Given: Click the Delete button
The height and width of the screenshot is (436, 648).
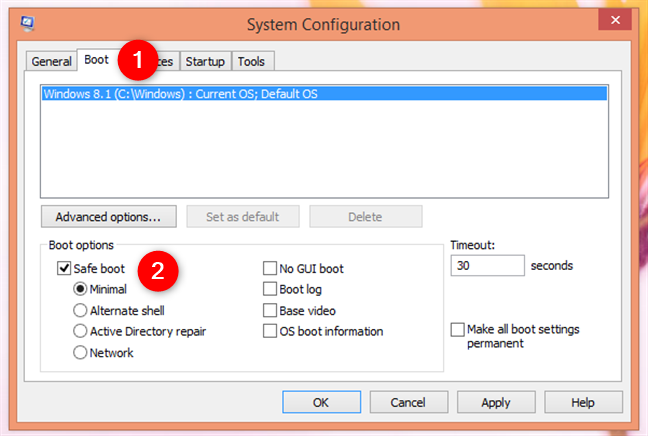Looking at the screenshot, I should [x=365, y=217].
